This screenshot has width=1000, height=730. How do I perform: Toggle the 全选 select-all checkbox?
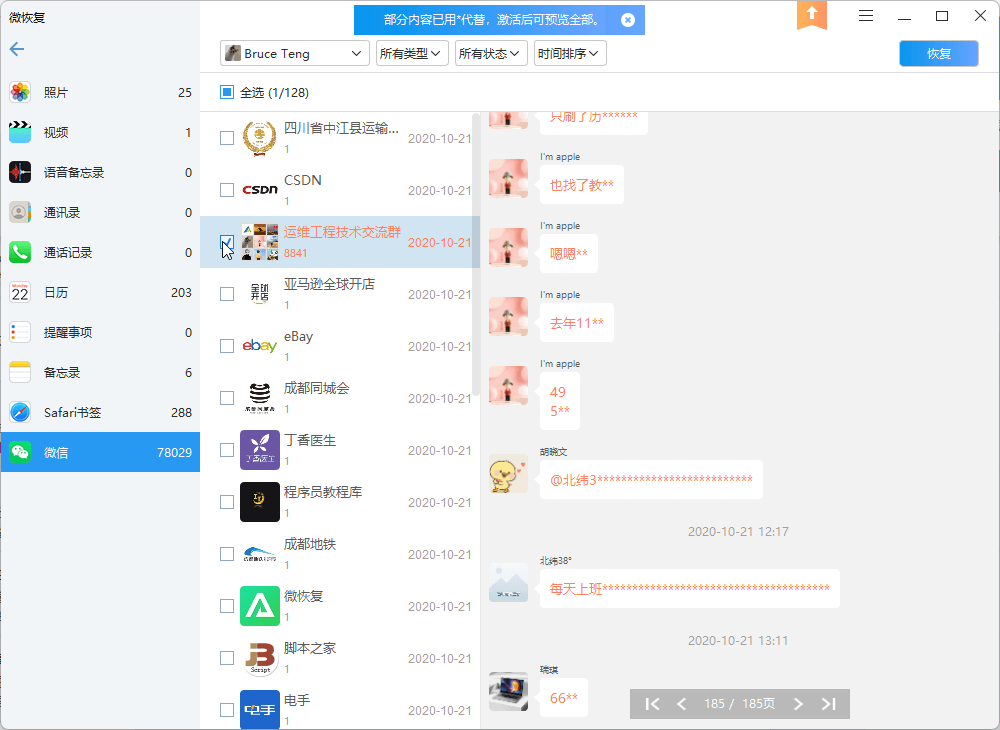(227, 91)
